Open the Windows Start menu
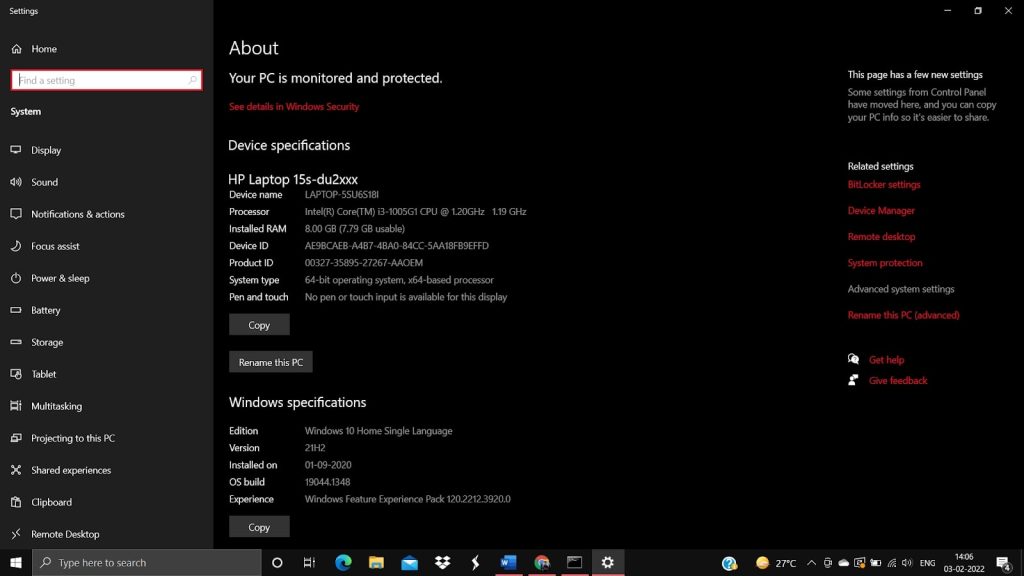 pyautogui.click(x=16, y=562)
